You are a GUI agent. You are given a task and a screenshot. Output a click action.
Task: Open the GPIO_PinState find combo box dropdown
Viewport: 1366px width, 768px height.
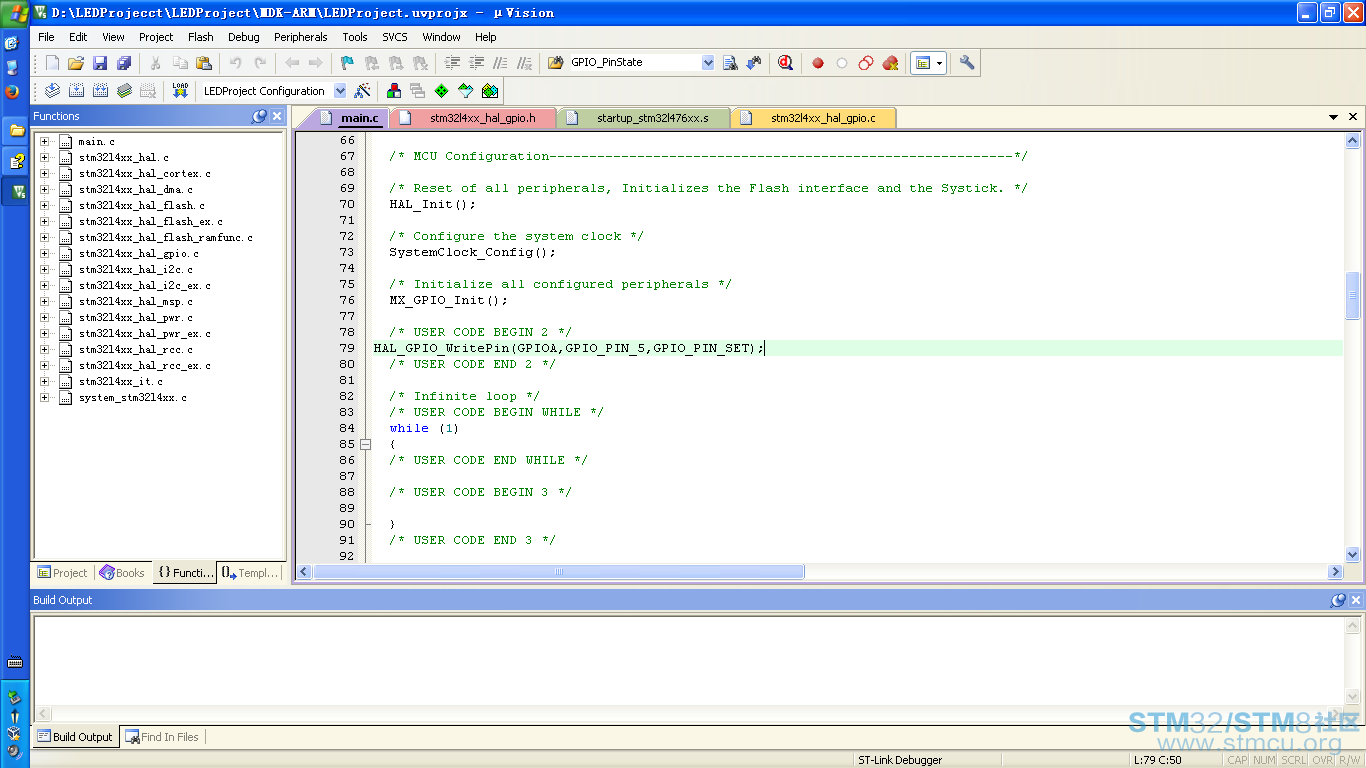708,63
